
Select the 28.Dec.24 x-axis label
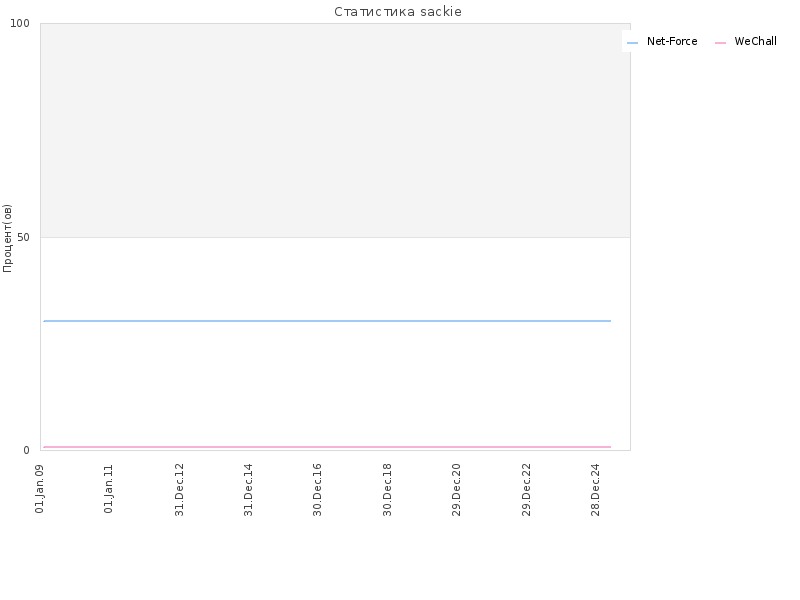595,490
